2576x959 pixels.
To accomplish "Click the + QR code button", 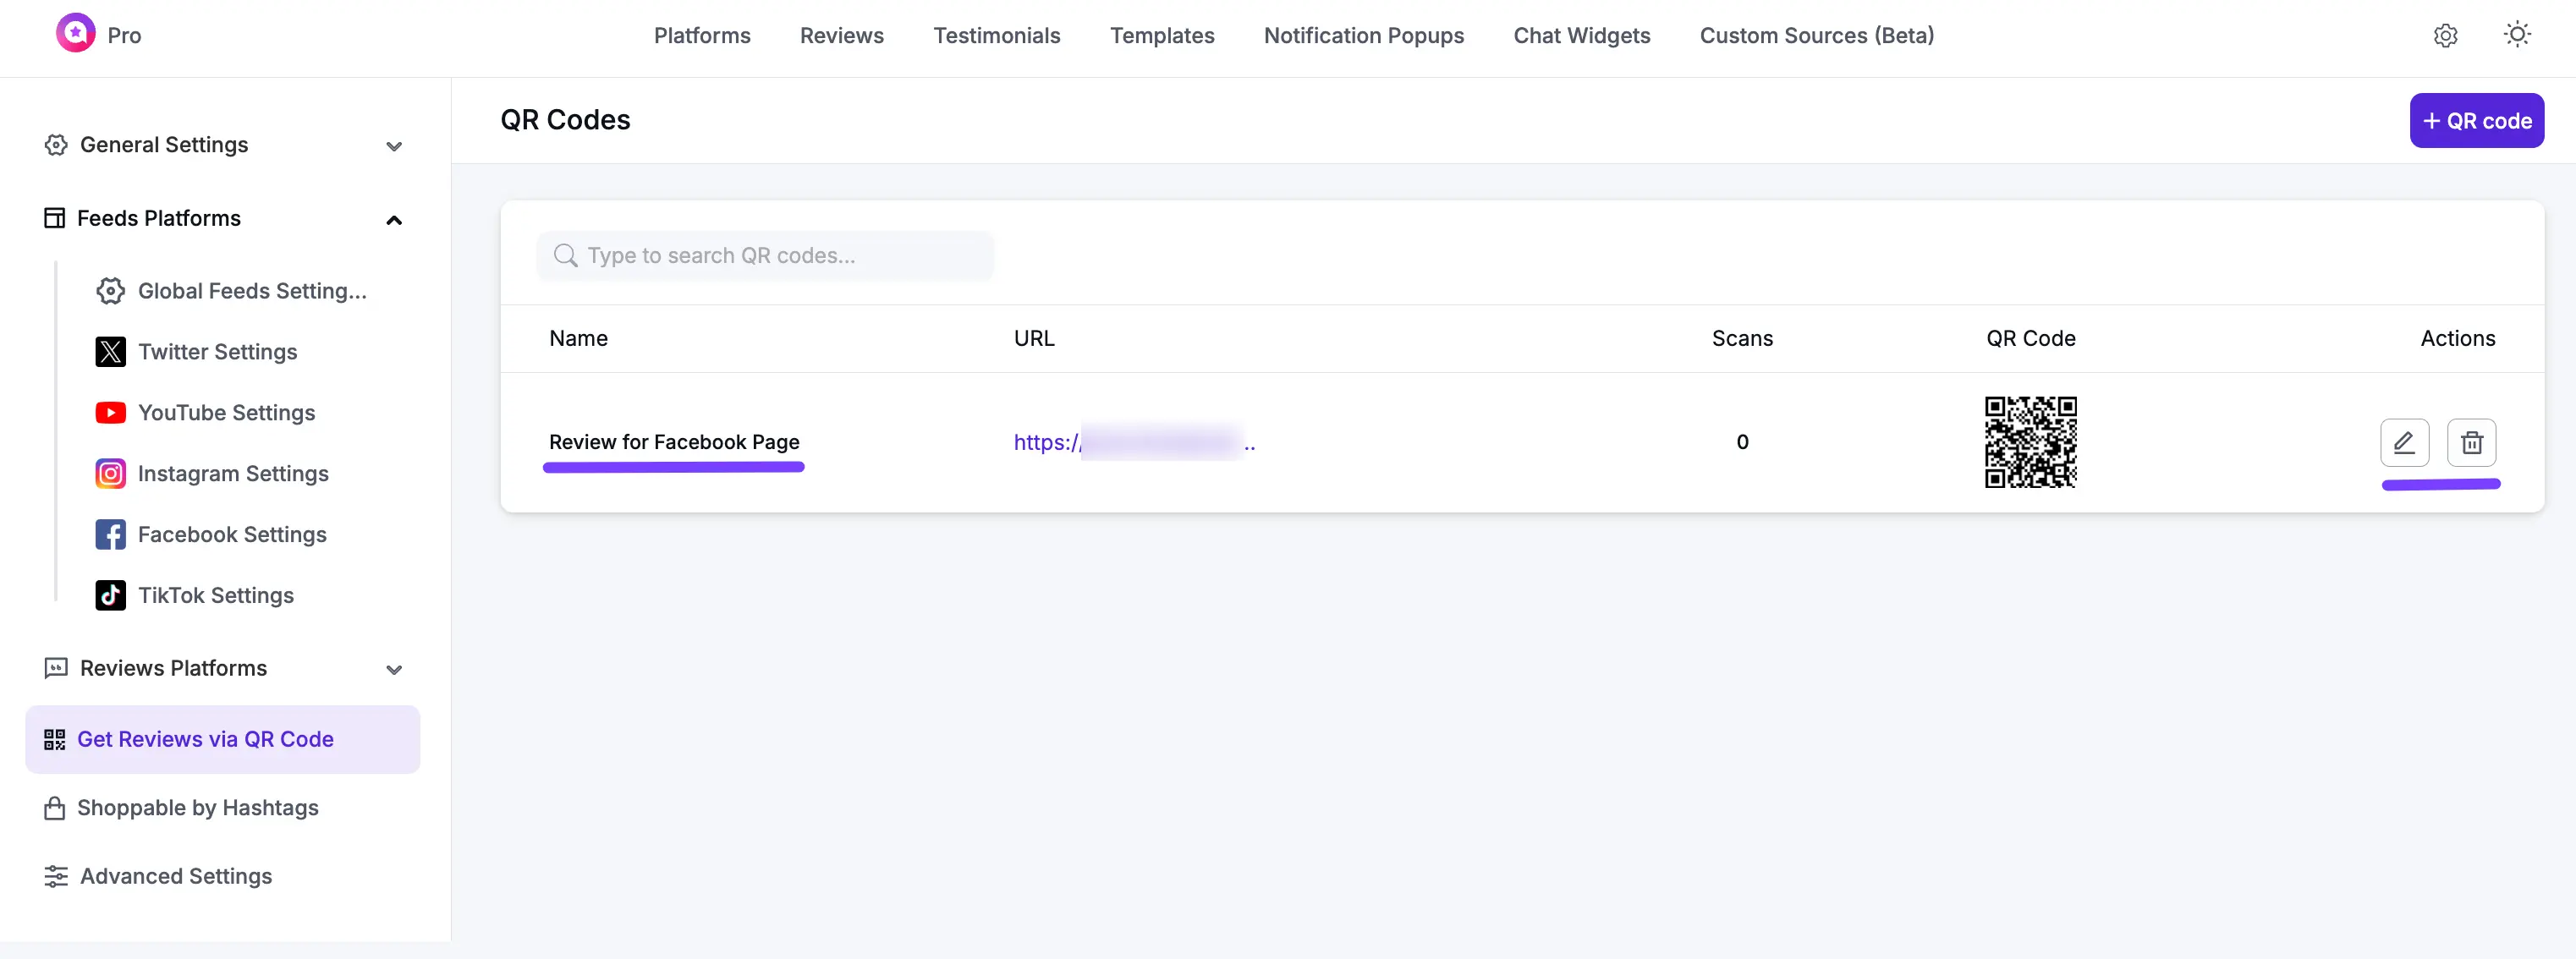I will (x=2475, y=121).
